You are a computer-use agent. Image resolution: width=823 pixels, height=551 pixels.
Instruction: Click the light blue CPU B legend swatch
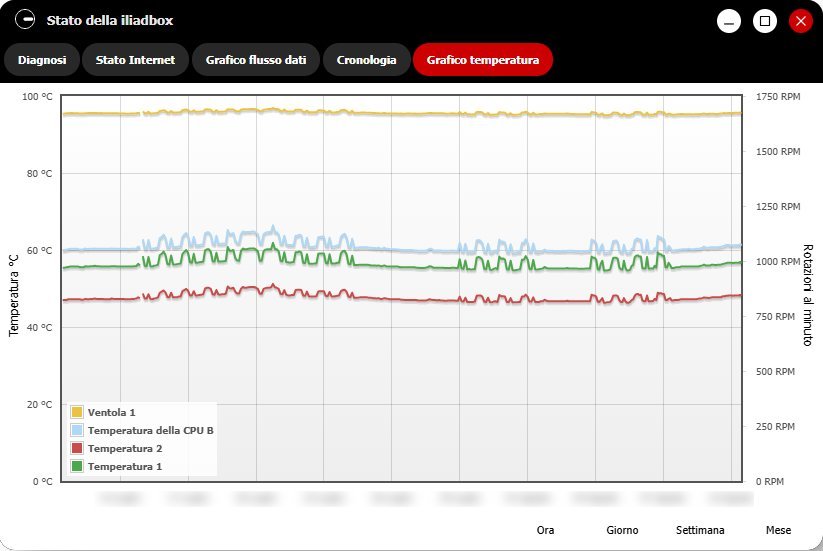tap(76, 430)
